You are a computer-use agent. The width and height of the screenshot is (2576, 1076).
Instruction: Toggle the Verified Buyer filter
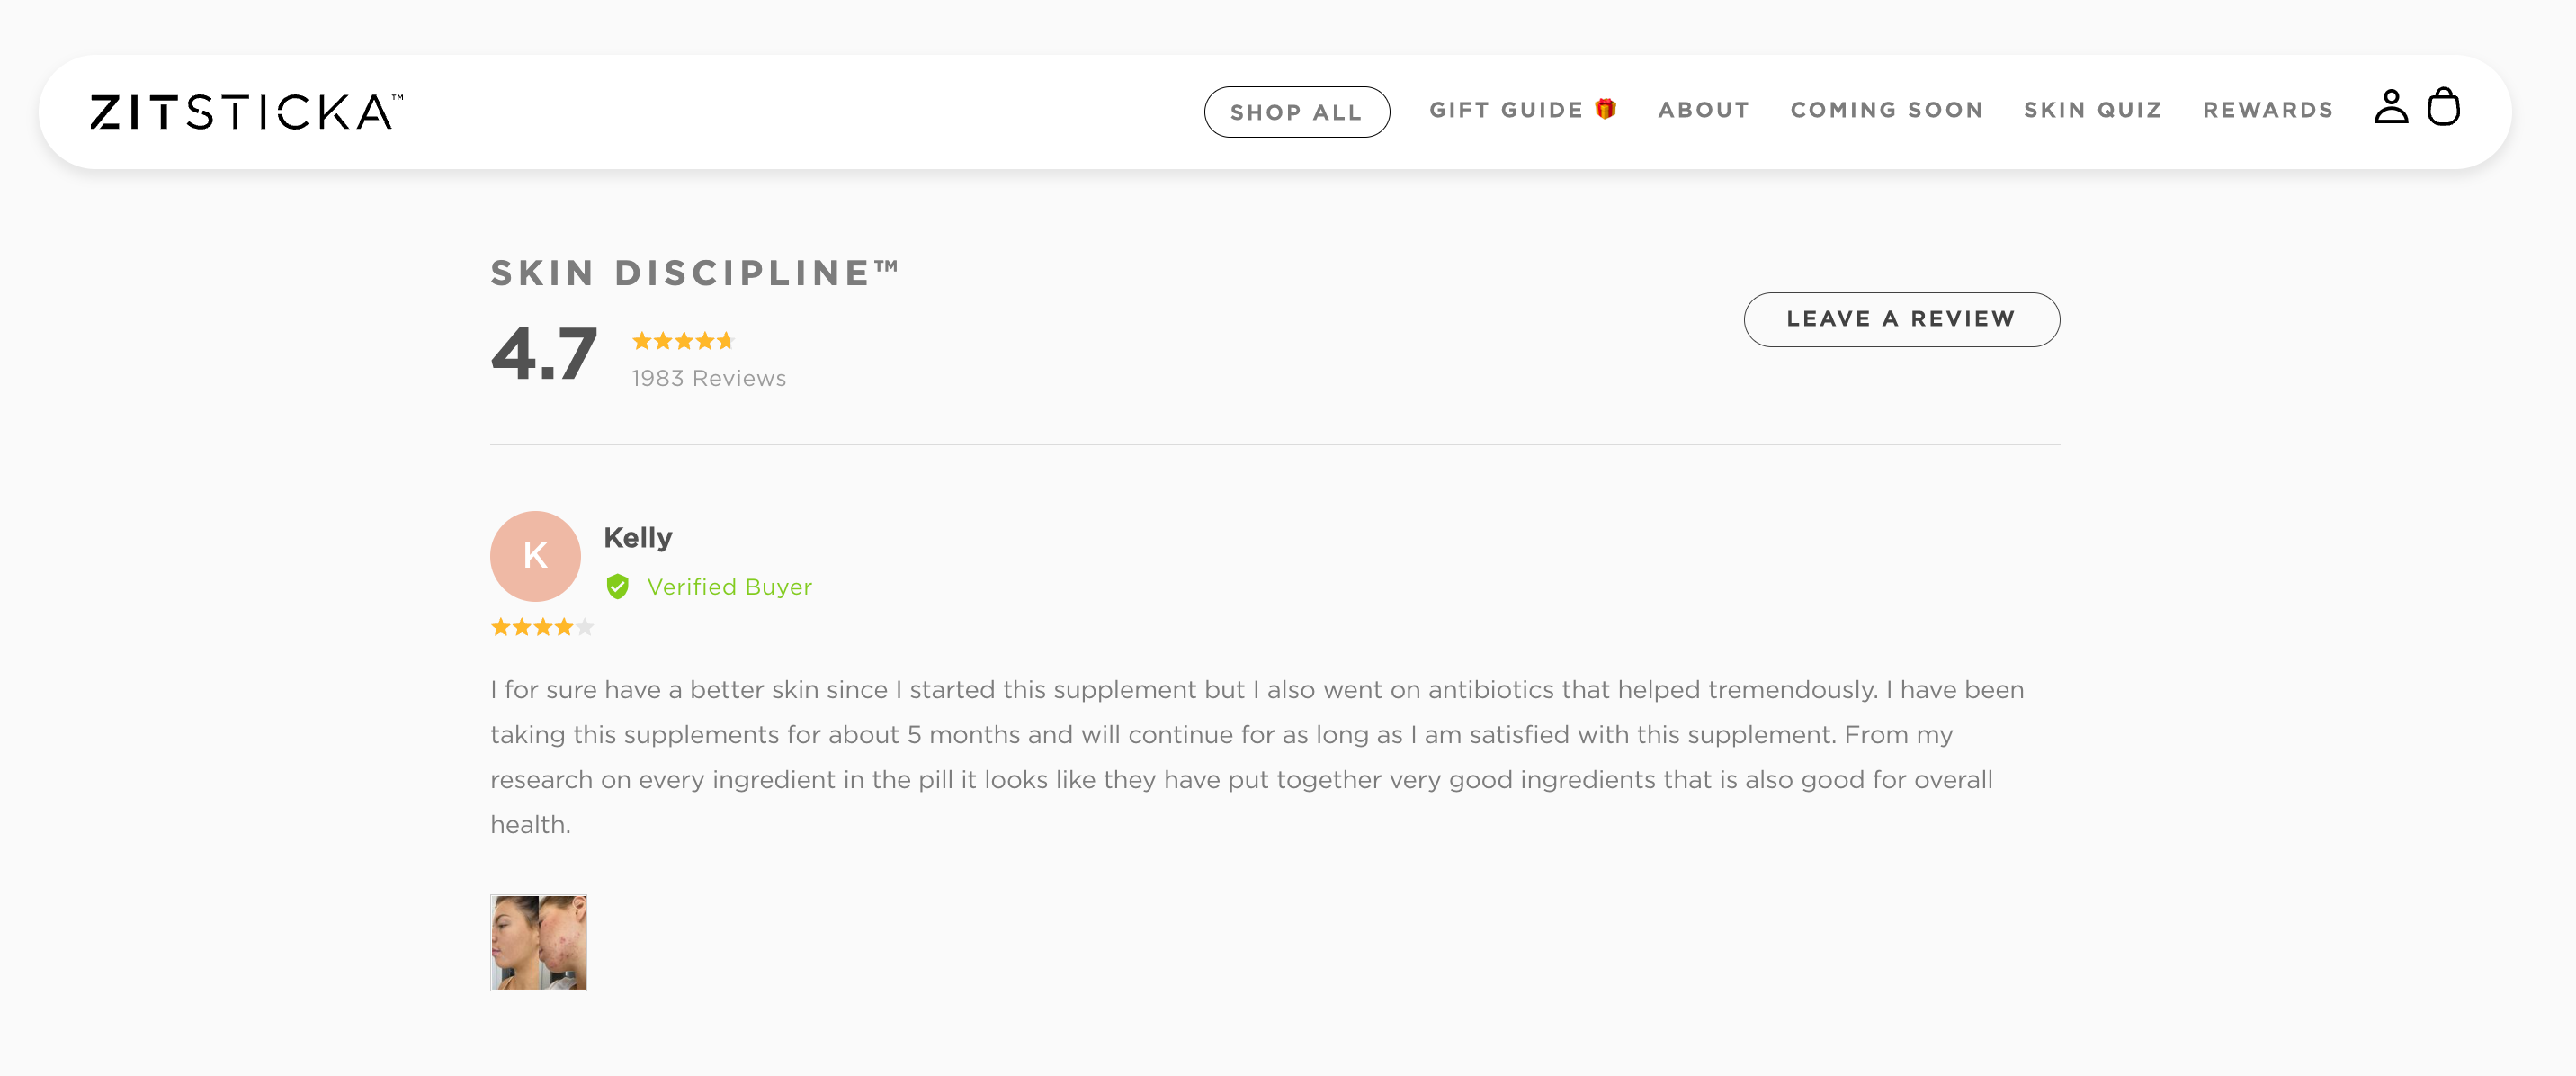click(x=728, y=587)
